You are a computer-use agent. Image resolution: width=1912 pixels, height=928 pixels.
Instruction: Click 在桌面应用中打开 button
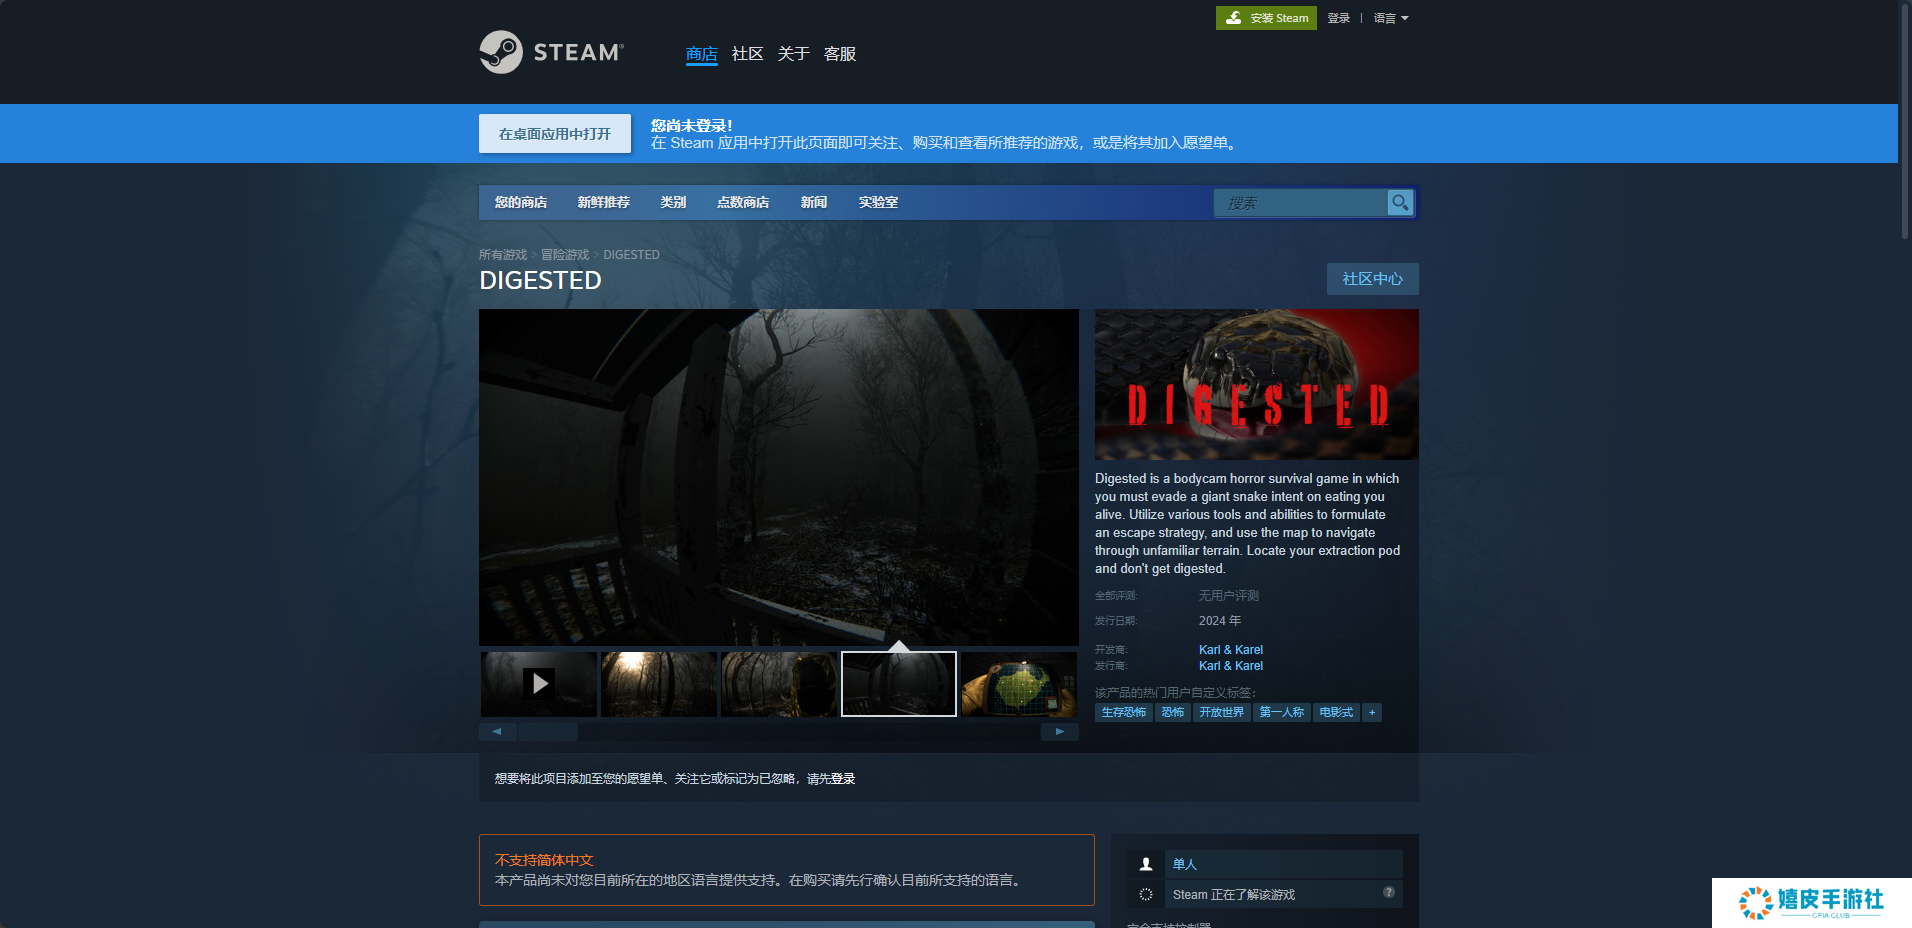555,134
